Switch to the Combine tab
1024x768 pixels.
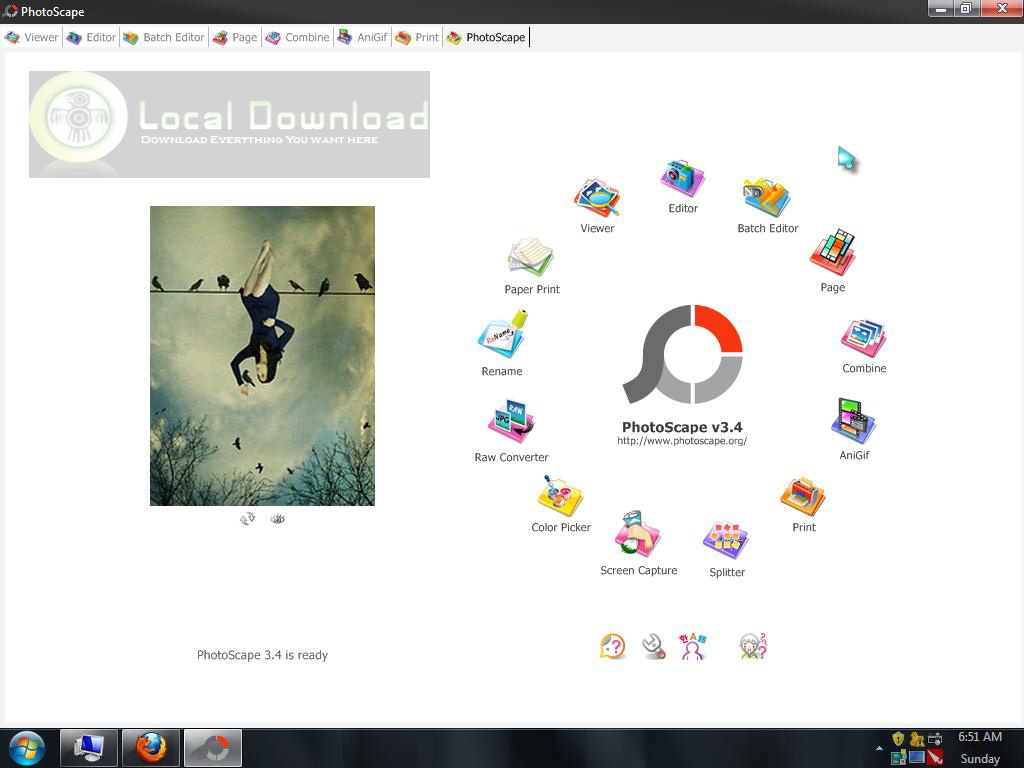click(298, 37)
